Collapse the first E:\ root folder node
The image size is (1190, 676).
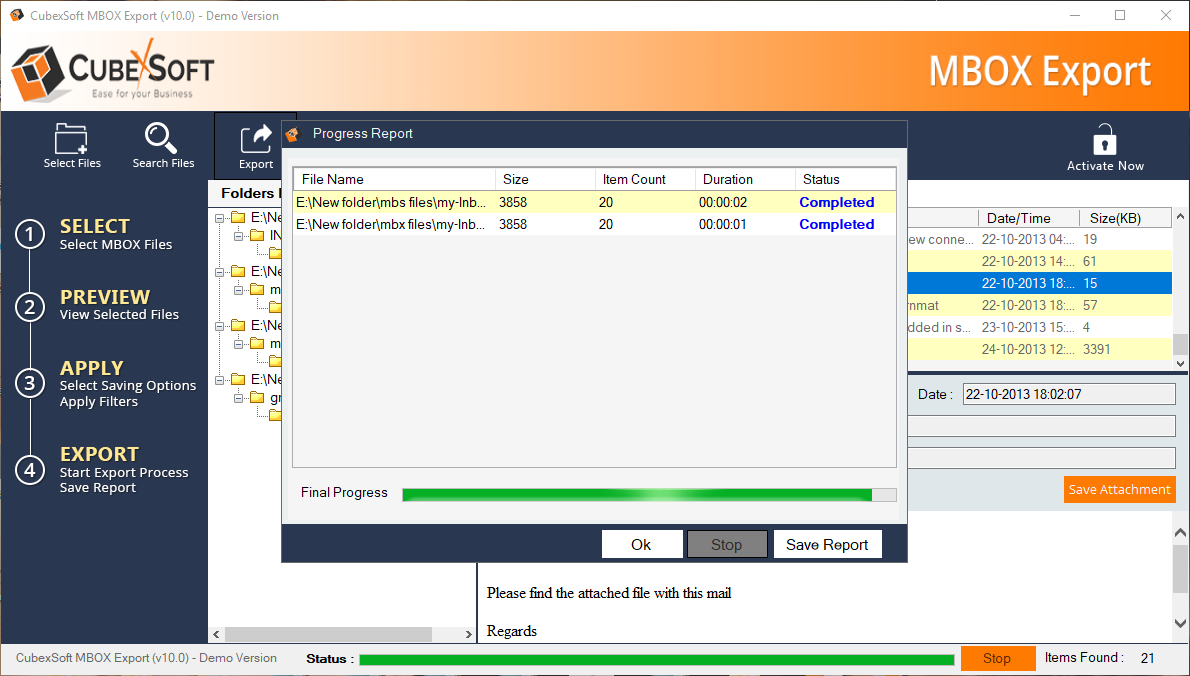pos(220,217)
